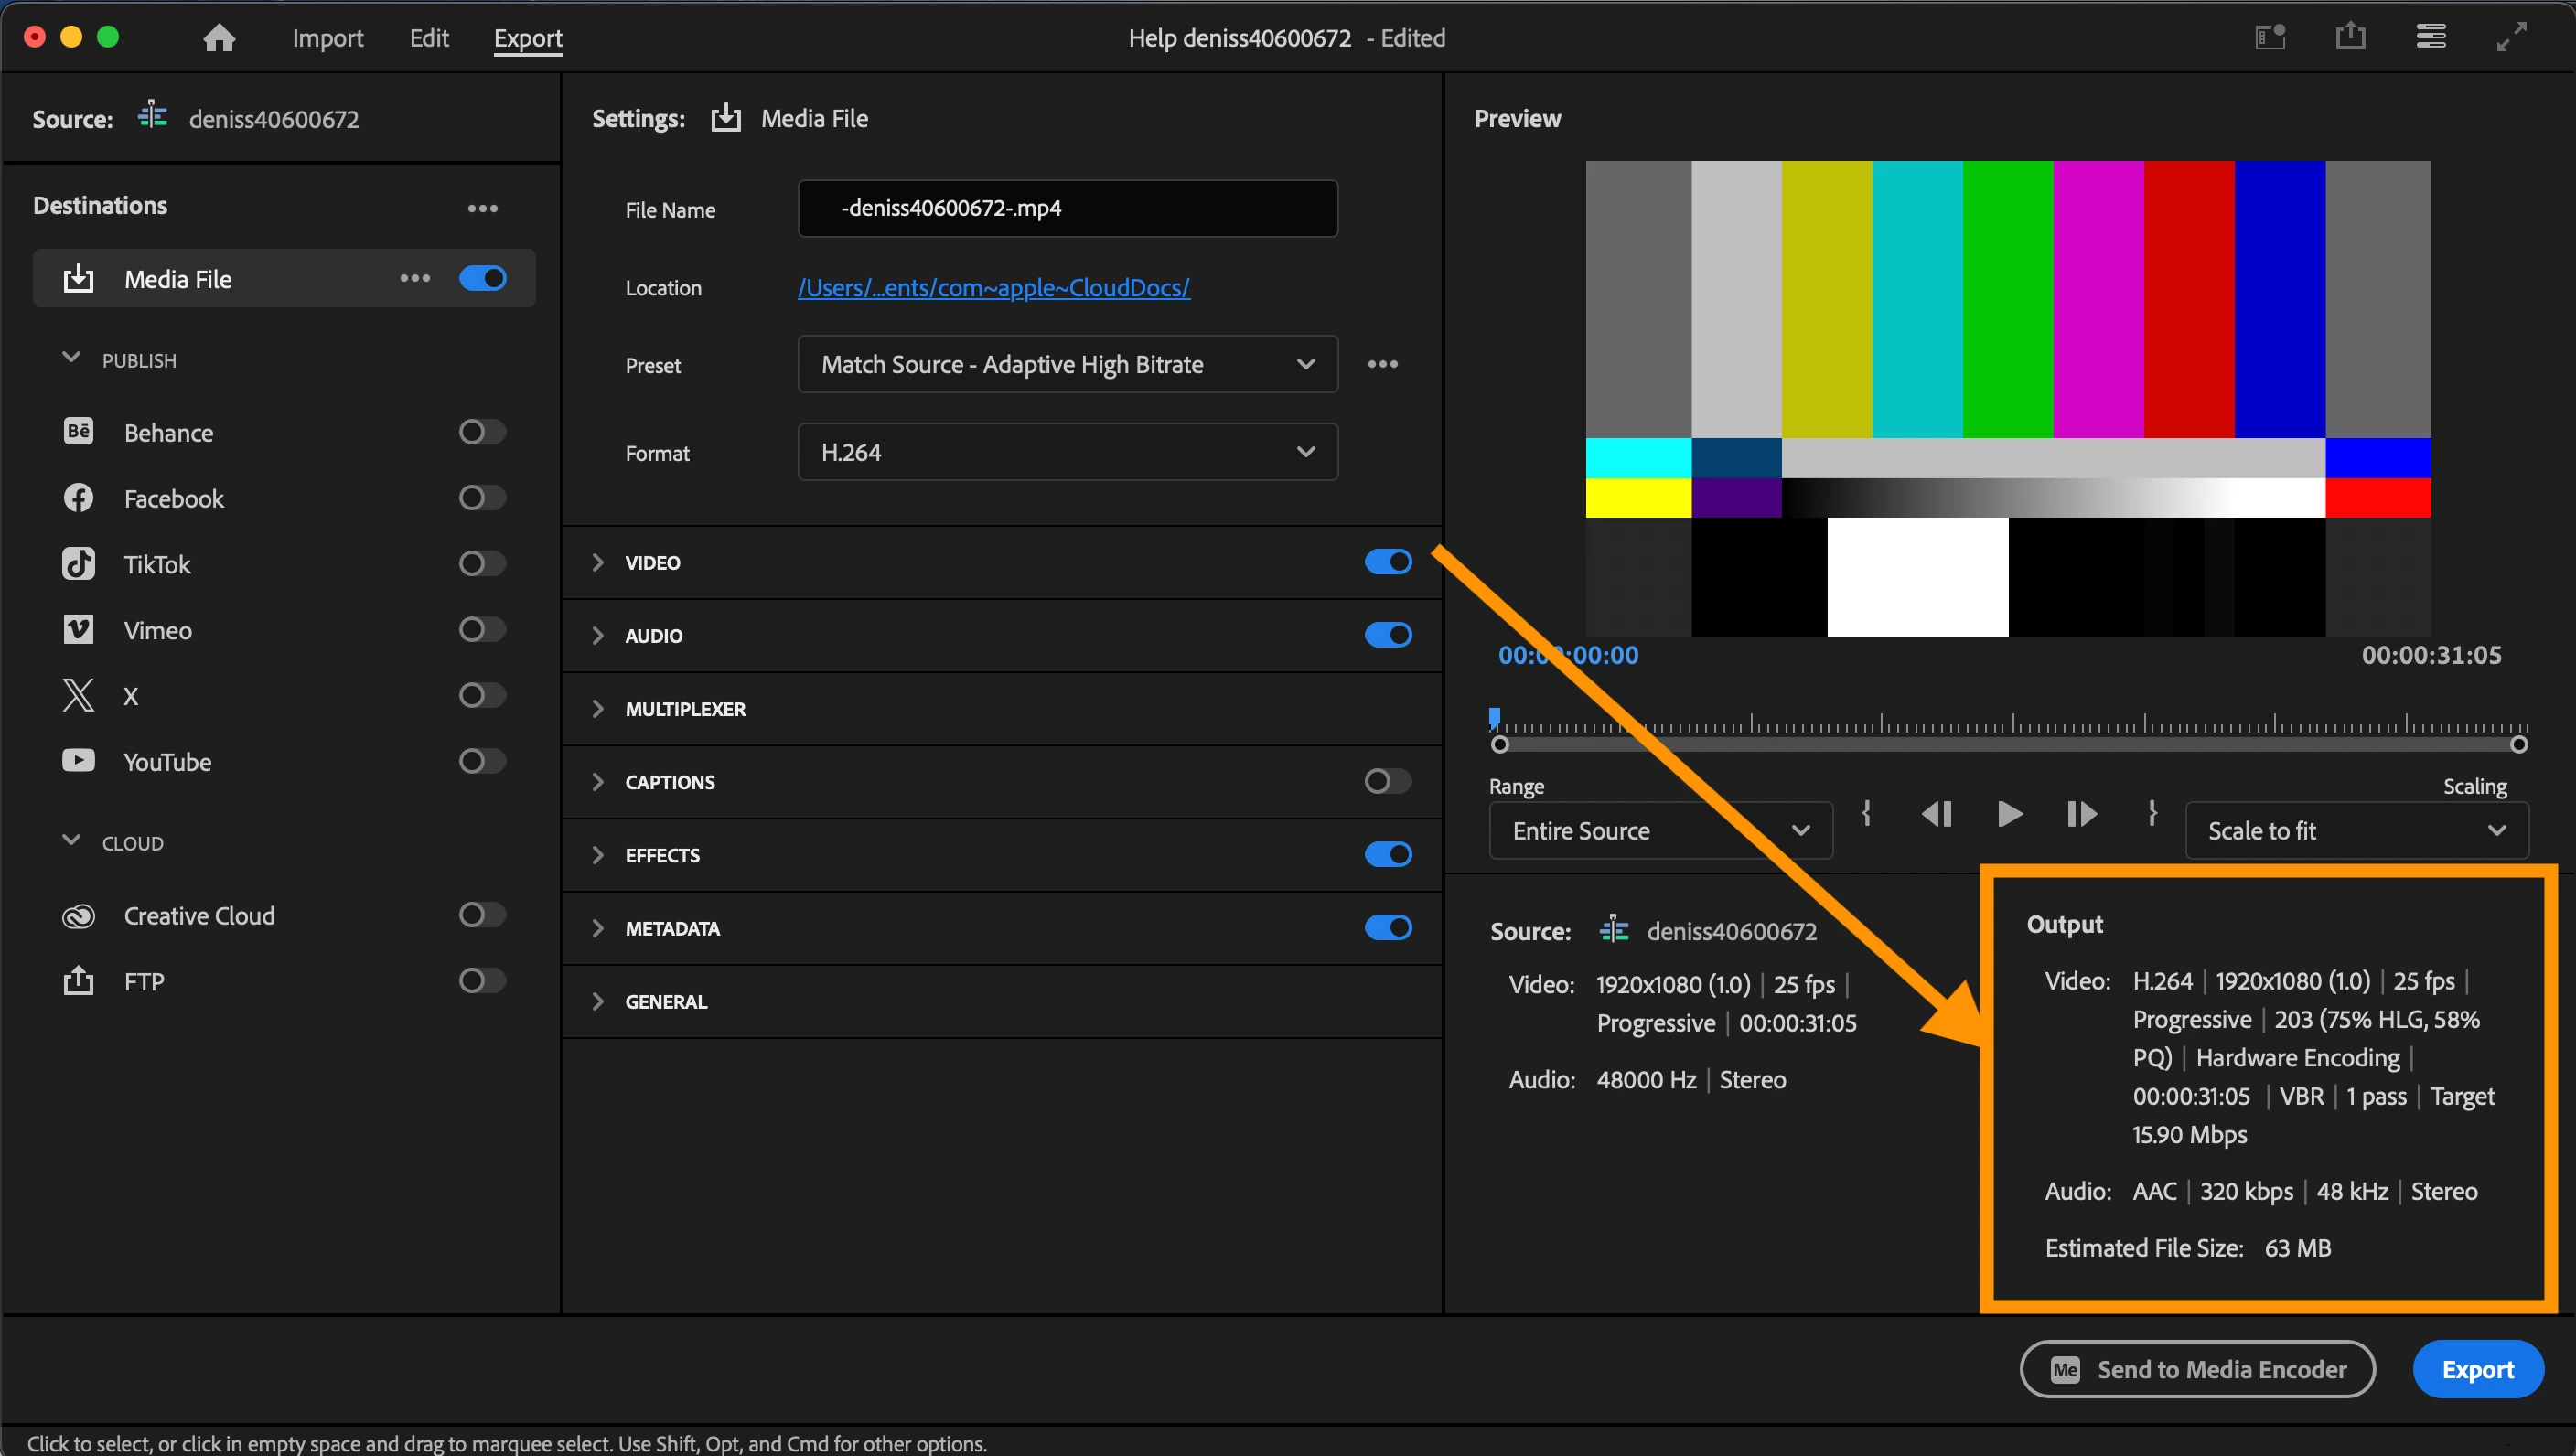Screen dimensions: 2576x1456
Task: Click the File Name text field
Action: [x=1067, y=208]
